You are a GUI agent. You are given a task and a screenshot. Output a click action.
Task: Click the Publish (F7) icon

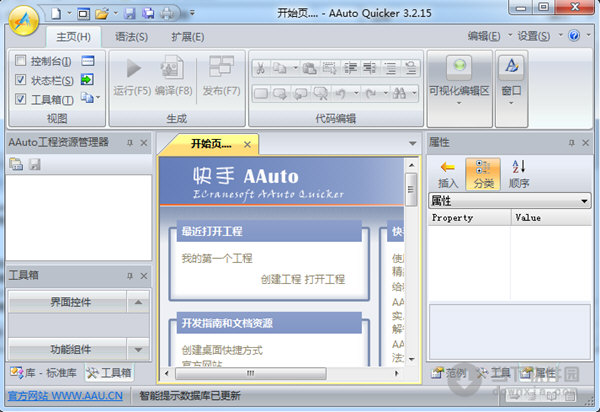(221, 75)
